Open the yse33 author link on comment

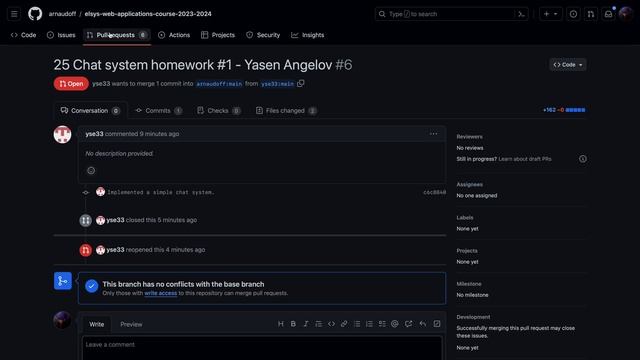pyautogui.click(x=94, y=134)
